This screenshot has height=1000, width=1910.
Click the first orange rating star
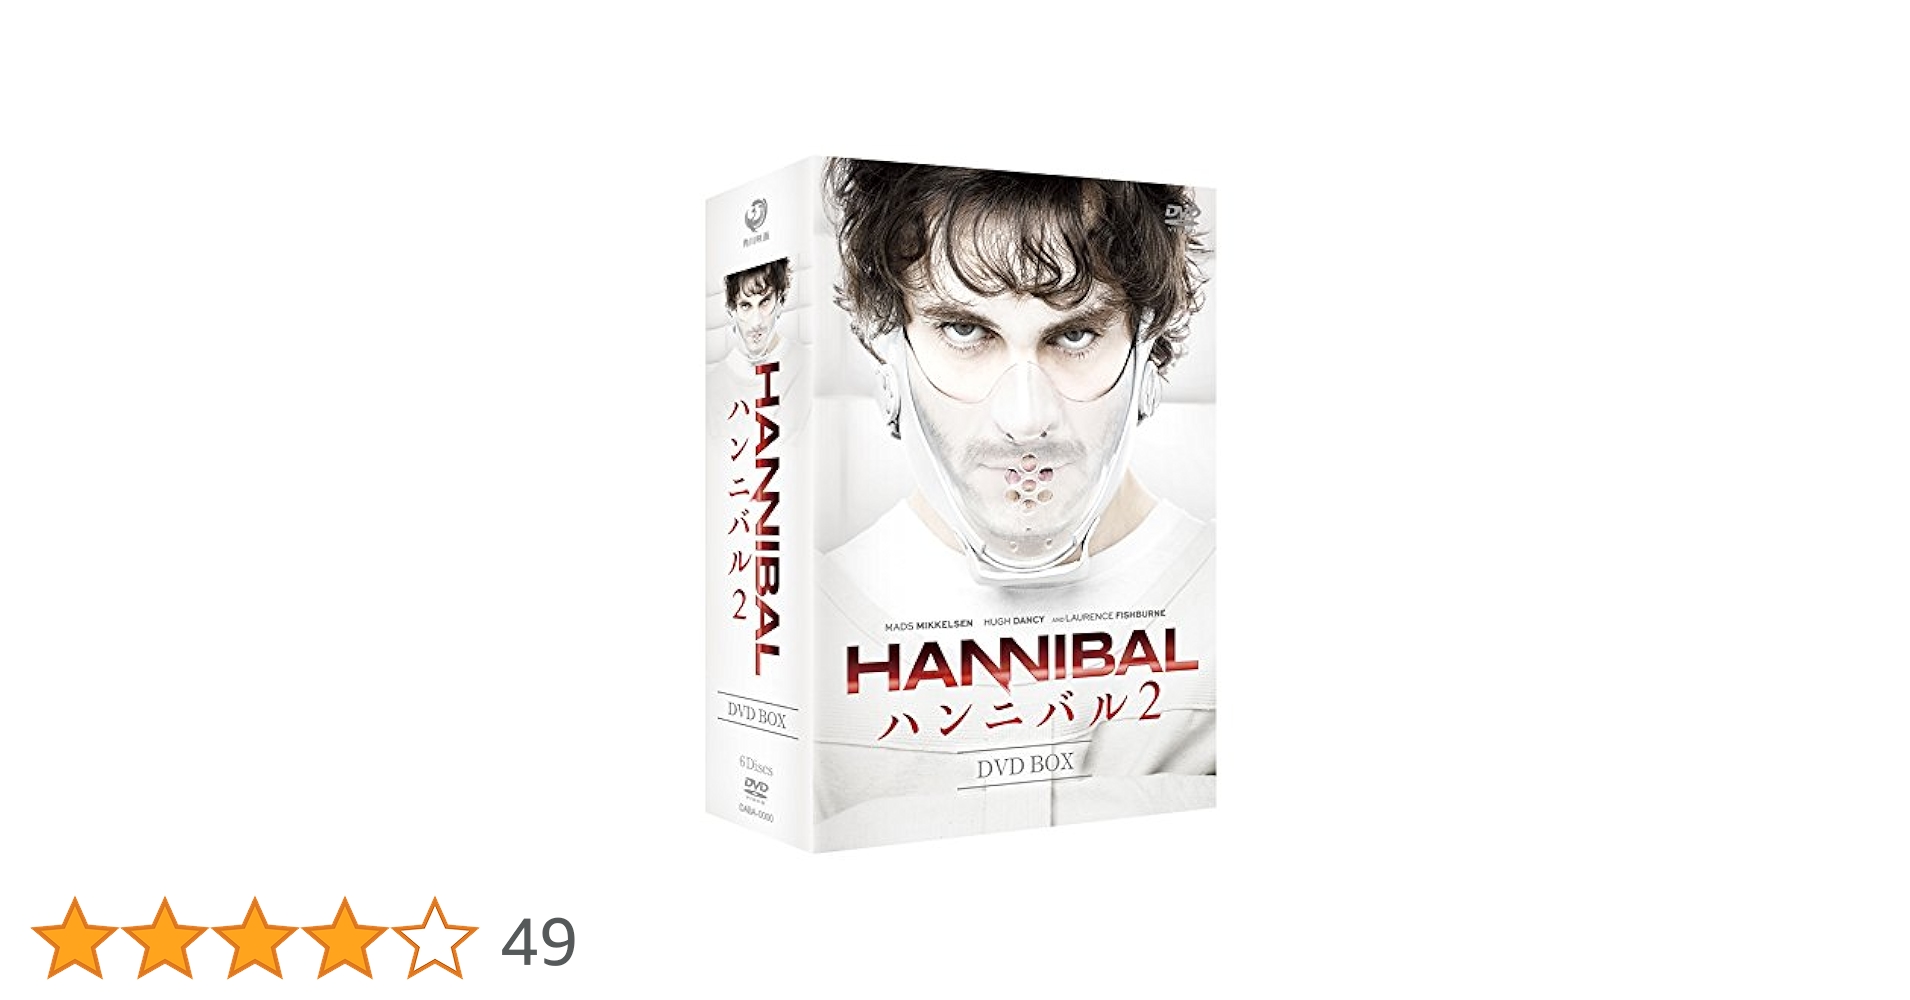(x=74, y=938)
